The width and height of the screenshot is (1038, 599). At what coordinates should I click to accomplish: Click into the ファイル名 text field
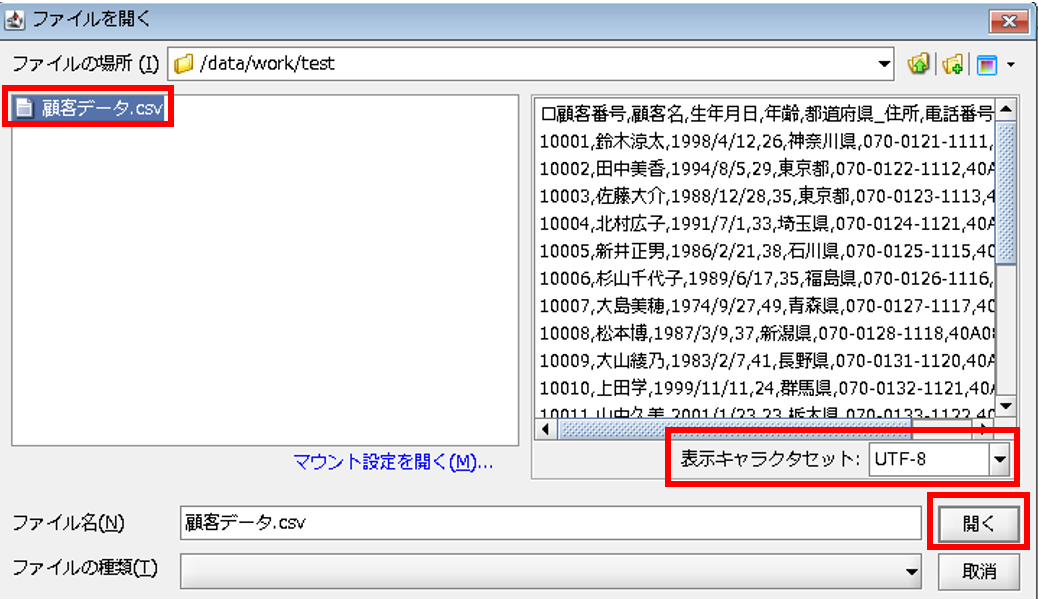point(550,522)
